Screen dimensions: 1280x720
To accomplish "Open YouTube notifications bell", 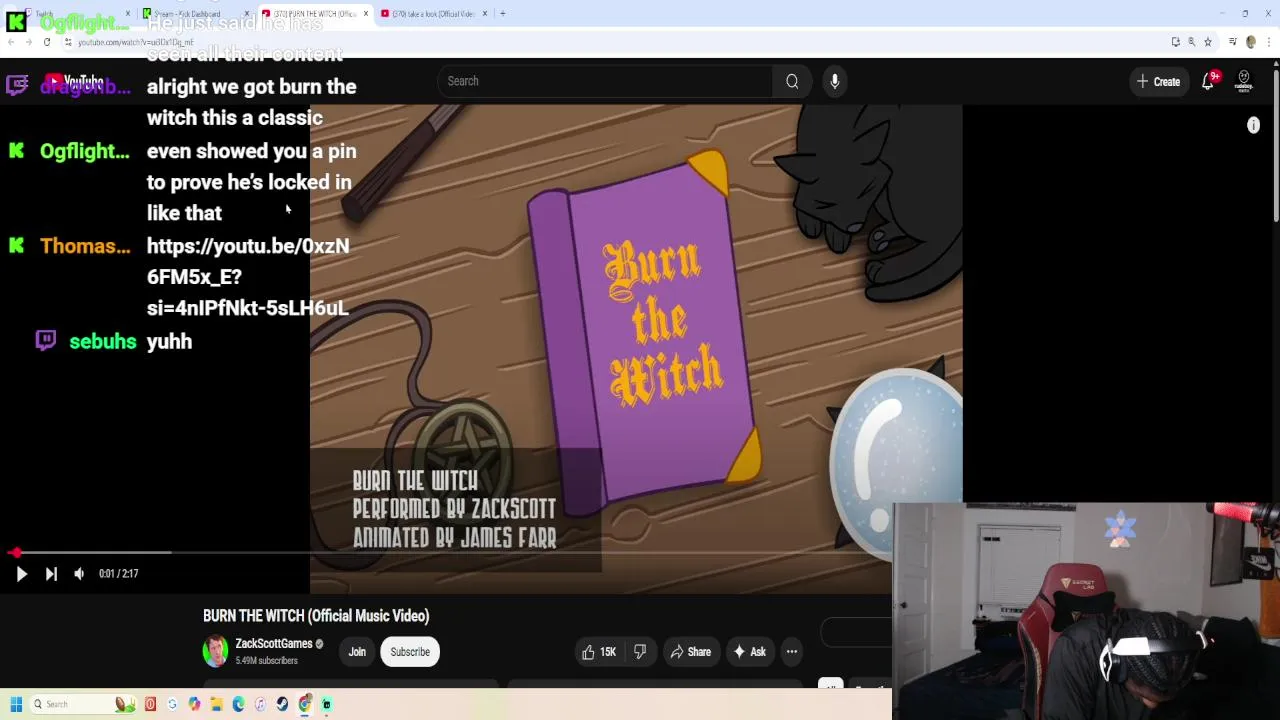I will point(1208,82).
